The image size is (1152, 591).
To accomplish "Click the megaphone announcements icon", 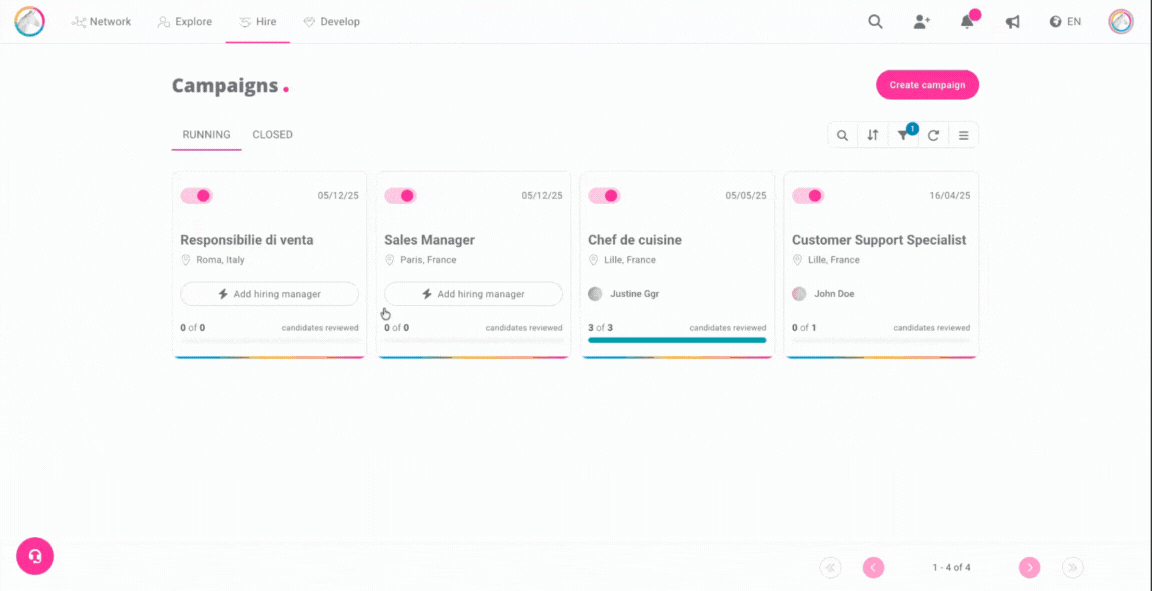I will [1013, 21].
